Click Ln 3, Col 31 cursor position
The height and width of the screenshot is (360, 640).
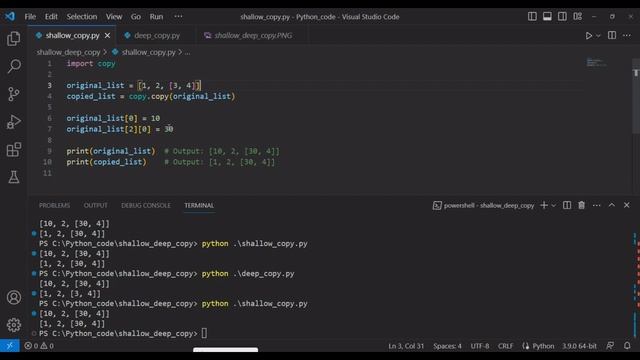pos(406,346)
